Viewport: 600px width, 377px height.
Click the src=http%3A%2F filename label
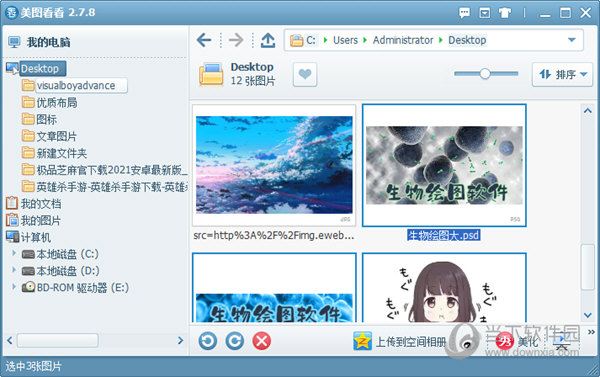[x=274, y=235]
